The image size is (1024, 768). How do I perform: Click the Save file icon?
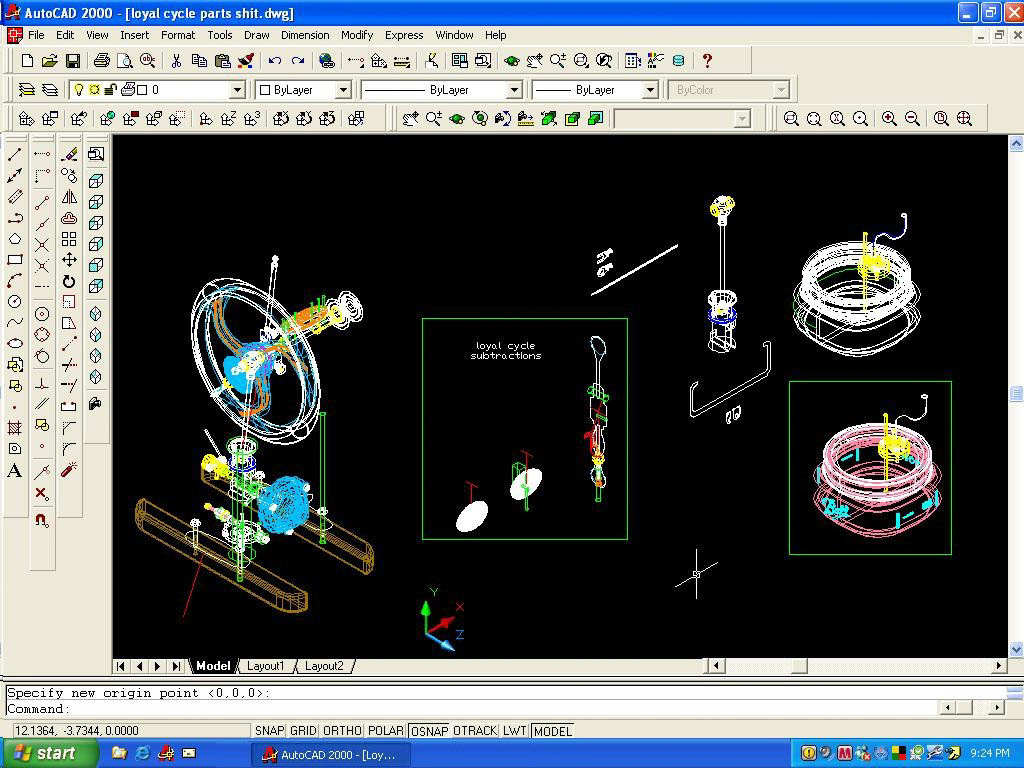point(73,61)
